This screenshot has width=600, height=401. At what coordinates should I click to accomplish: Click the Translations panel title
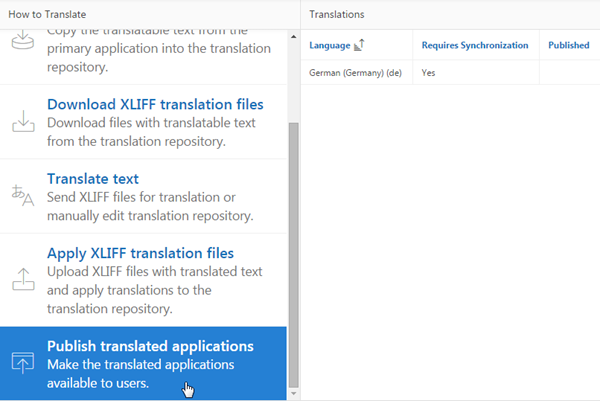click(337, 15)
